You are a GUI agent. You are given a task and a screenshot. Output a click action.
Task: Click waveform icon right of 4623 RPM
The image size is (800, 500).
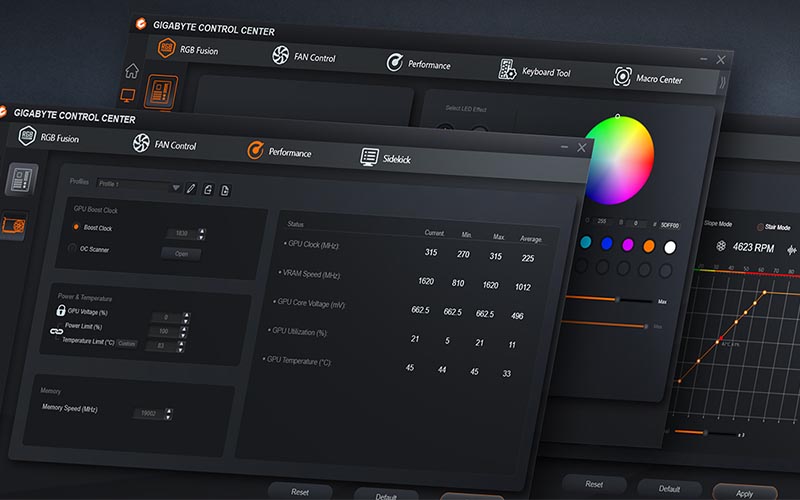coord(791,250)
